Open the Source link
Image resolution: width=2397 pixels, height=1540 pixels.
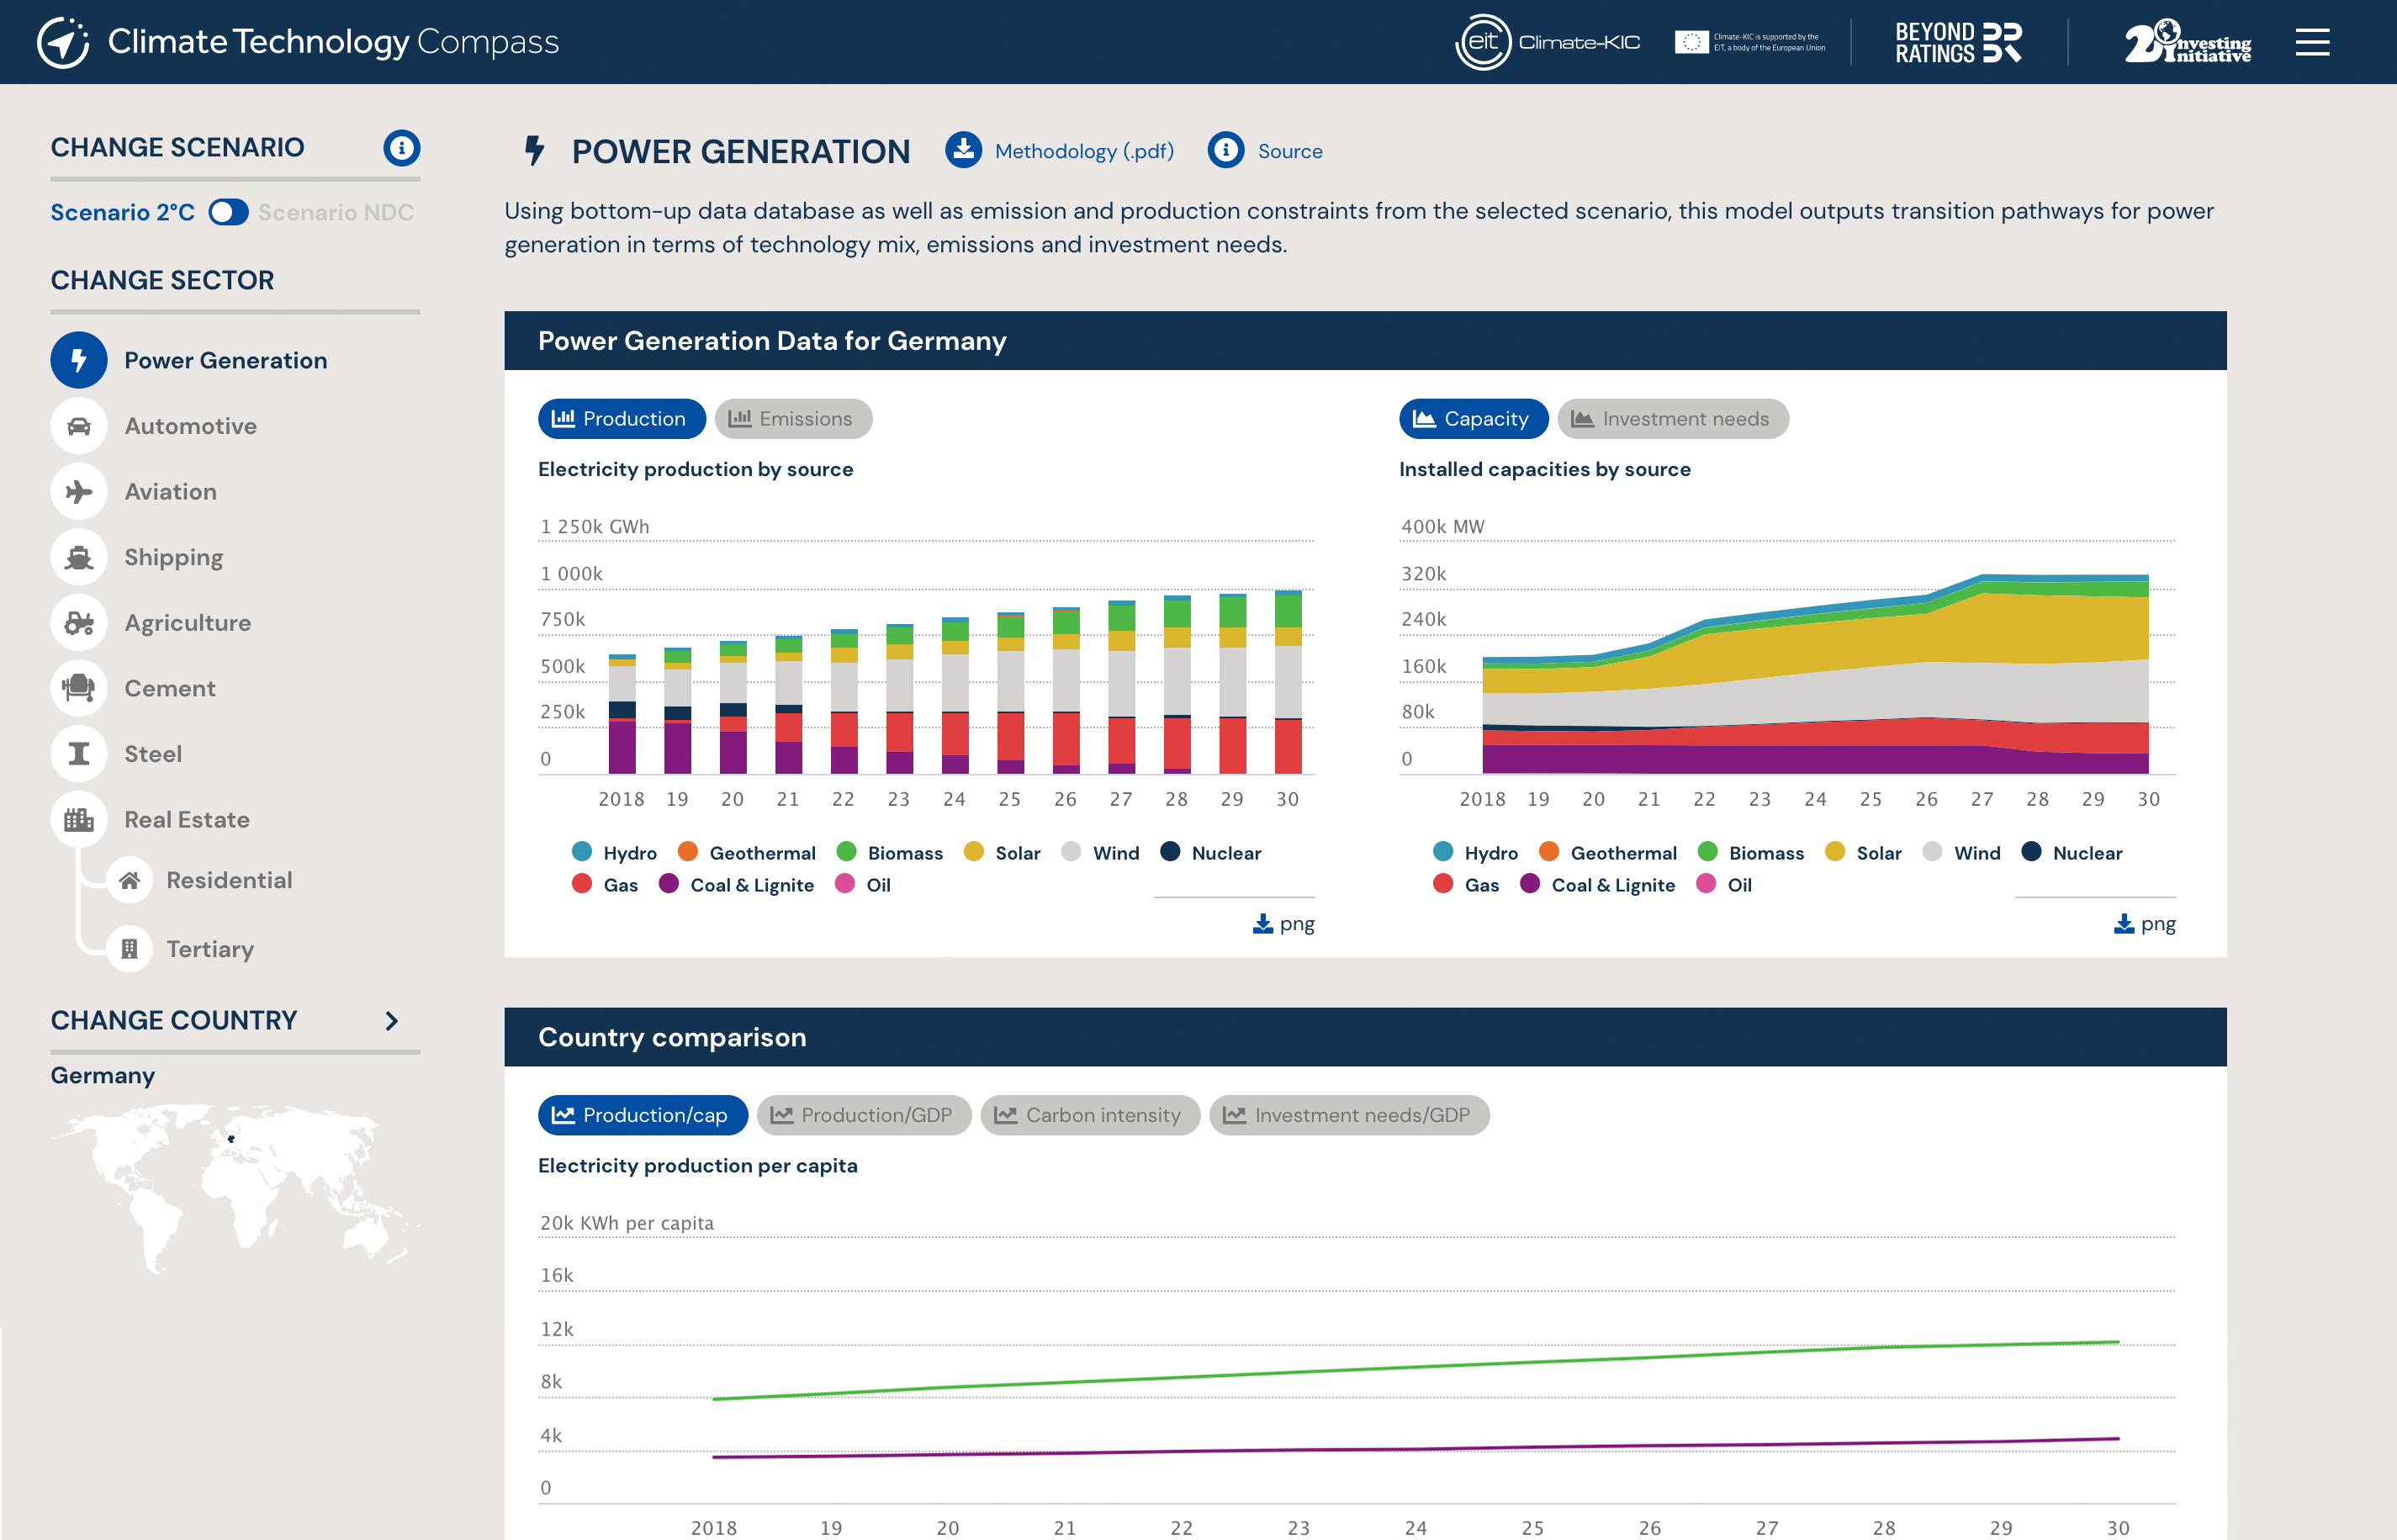coord(1290,151)
